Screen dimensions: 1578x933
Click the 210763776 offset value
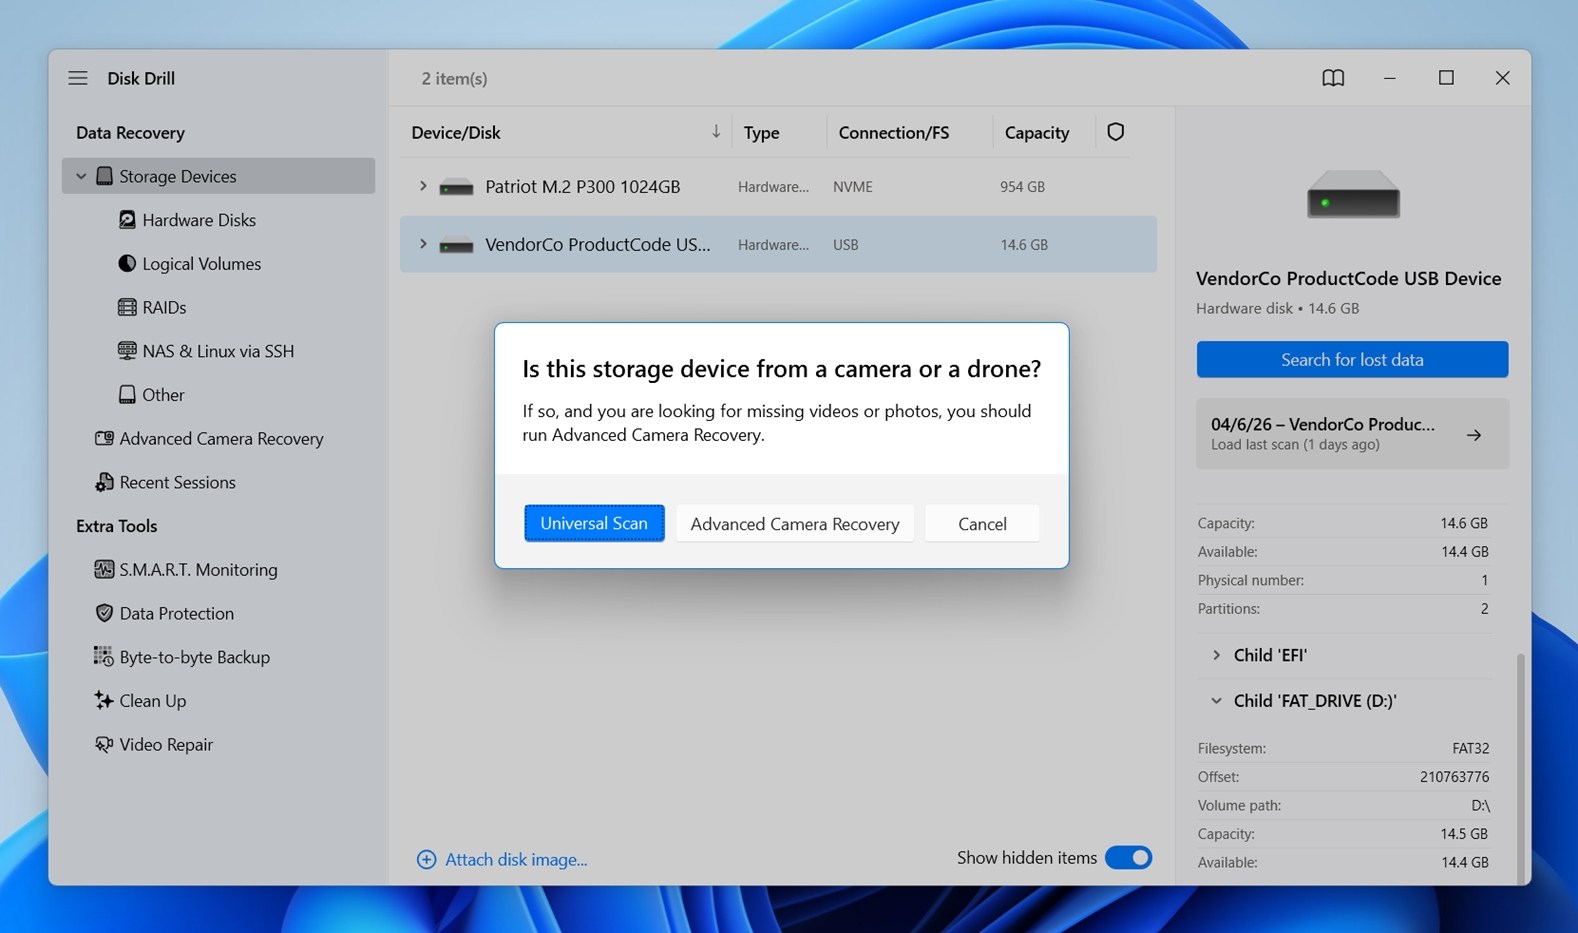click(x=1454, y=777)
